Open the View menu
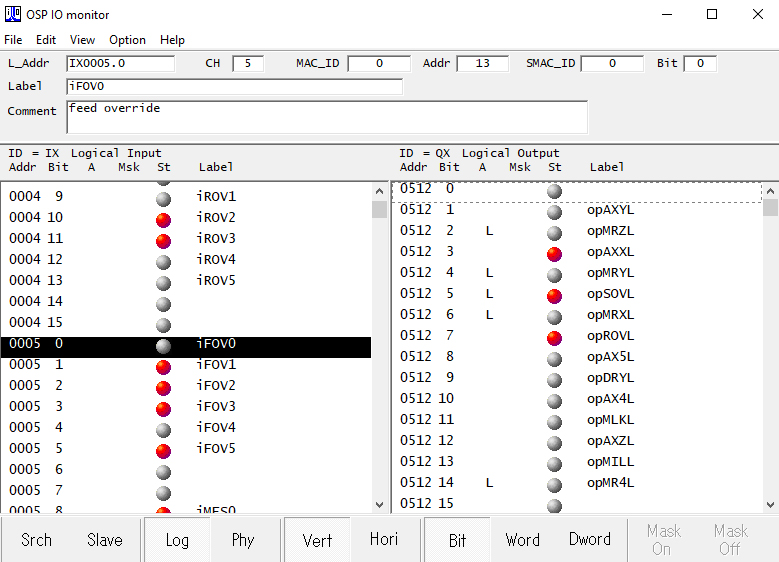 [x=83, y=40]
